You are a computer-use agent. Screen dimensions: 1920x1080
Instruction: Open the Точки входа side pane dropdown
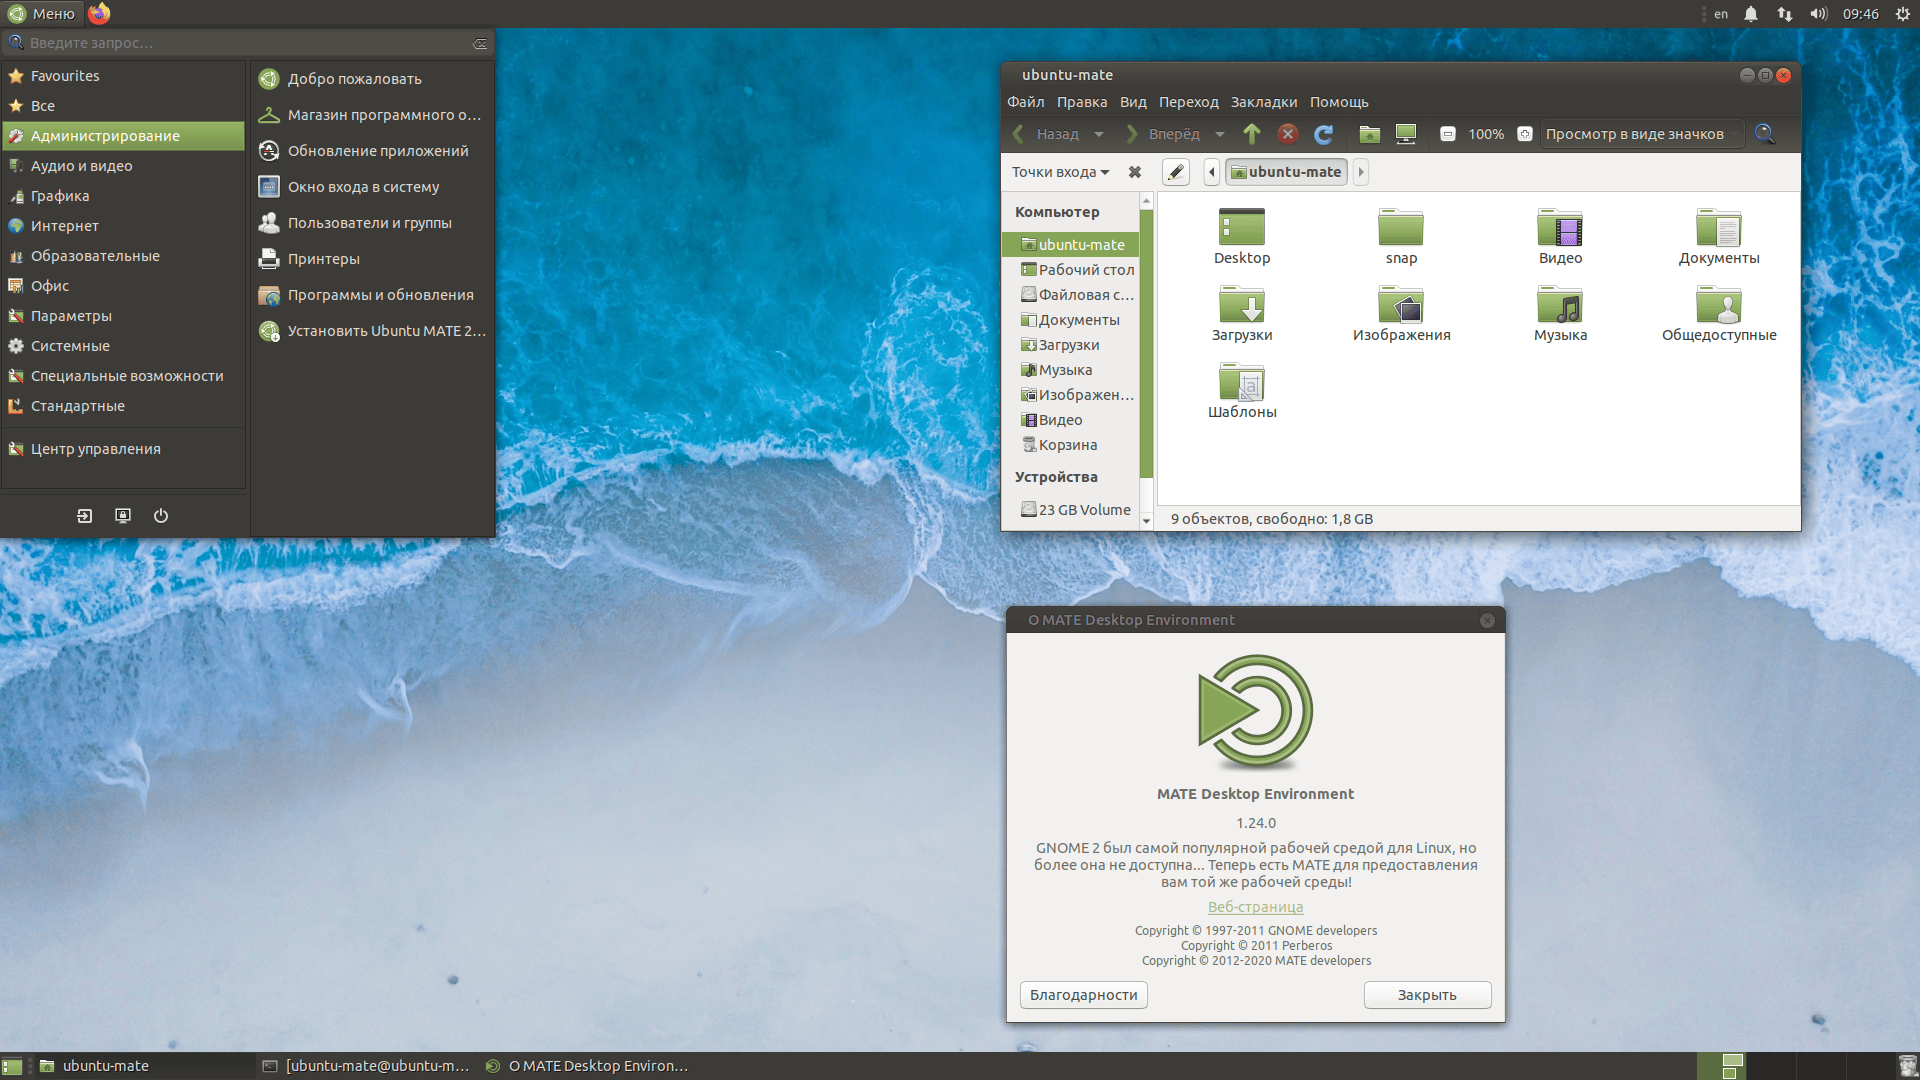(x=1060, y=172)
